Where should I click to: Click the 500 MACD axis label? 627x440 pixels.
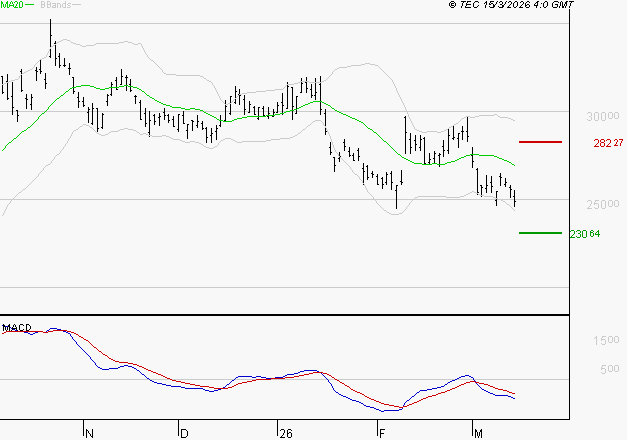(x=610, y=369)
